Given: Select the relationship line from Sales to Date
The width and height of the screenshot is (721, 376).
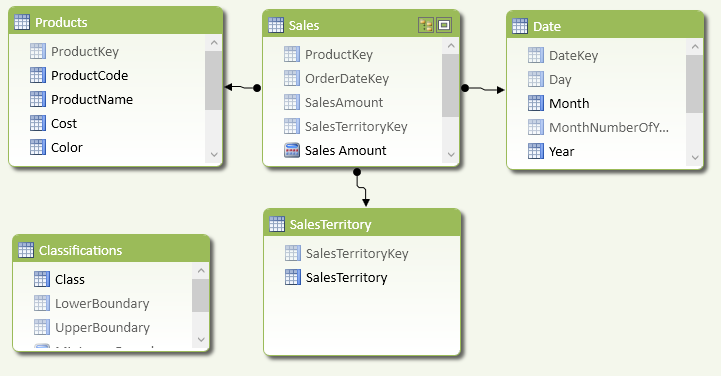Looking at the screenshot, I should pyautogui.click(x=483, y=89).
